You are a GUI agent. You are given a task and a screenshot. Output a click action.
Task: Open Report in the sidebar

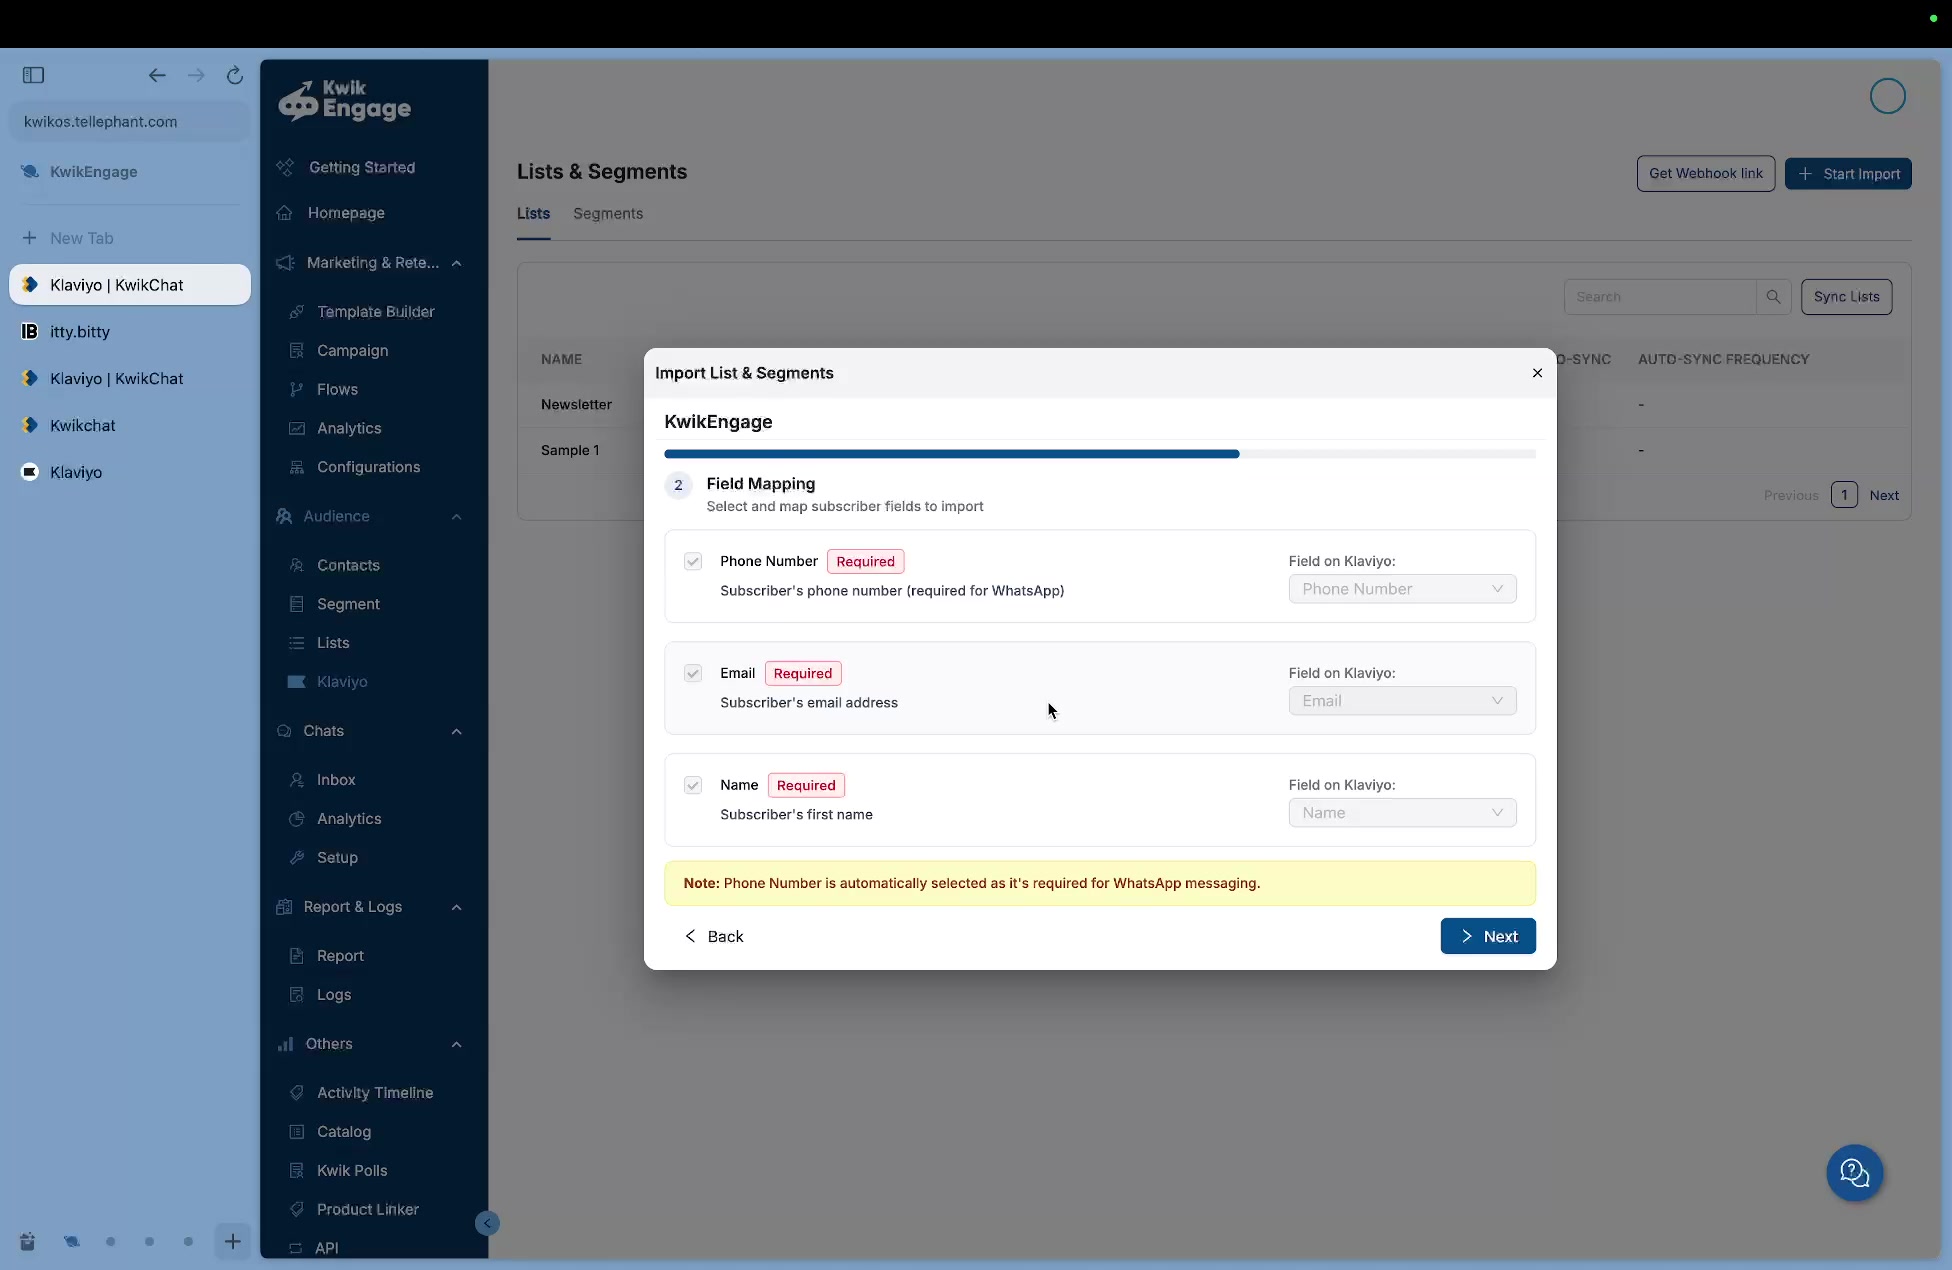coord(340,956)
